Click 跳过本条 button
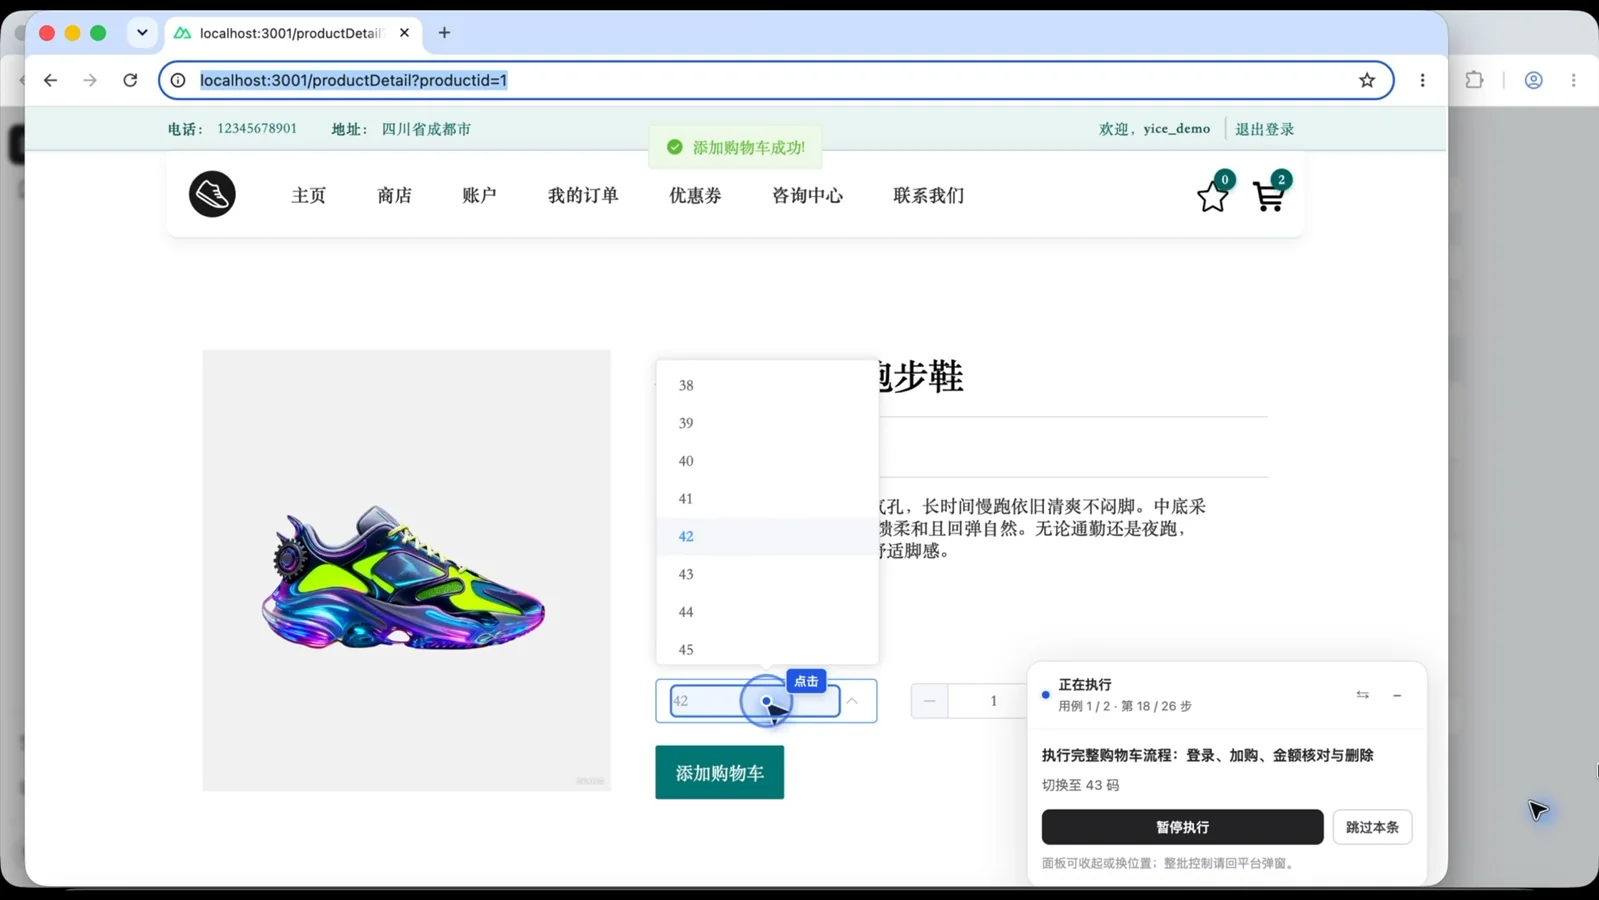The image size is (1599, 900). (x=1372, y=827)
